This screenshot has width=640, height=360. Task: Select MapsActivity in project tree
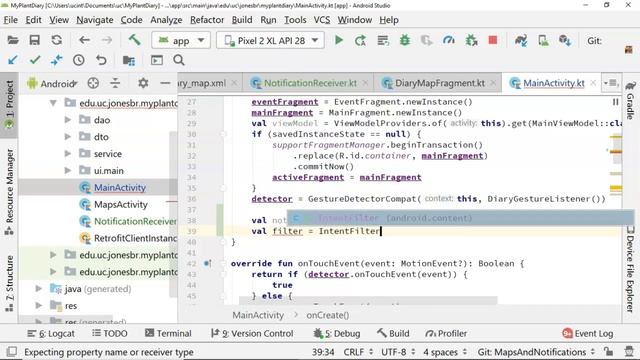coord(121,204)
